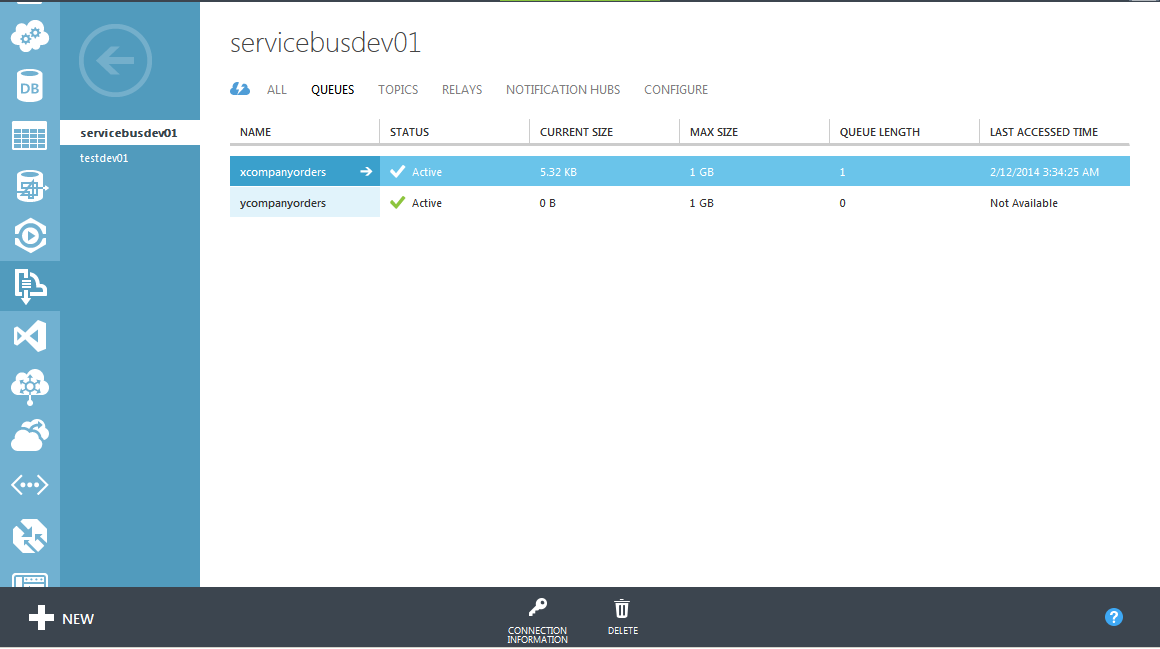Screen dimensions: 1160x649
Task: Click the xcompanyorders Active checkmark
Action: [x=397, y=172]
